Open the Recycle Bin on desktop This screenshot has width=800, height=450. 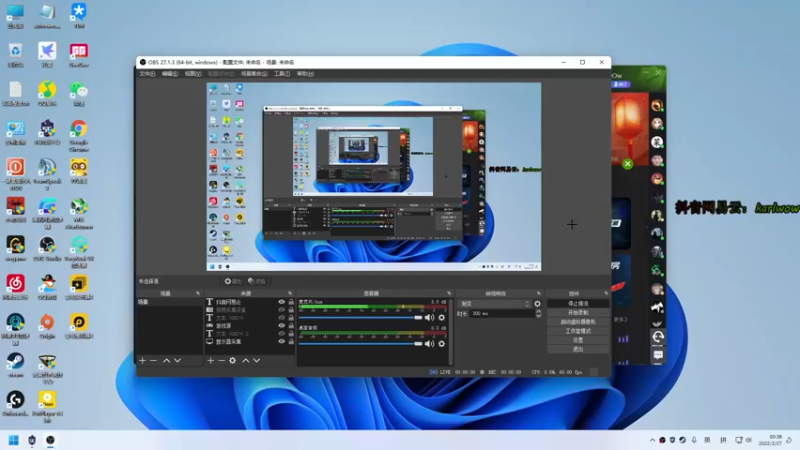coord(15,56)
